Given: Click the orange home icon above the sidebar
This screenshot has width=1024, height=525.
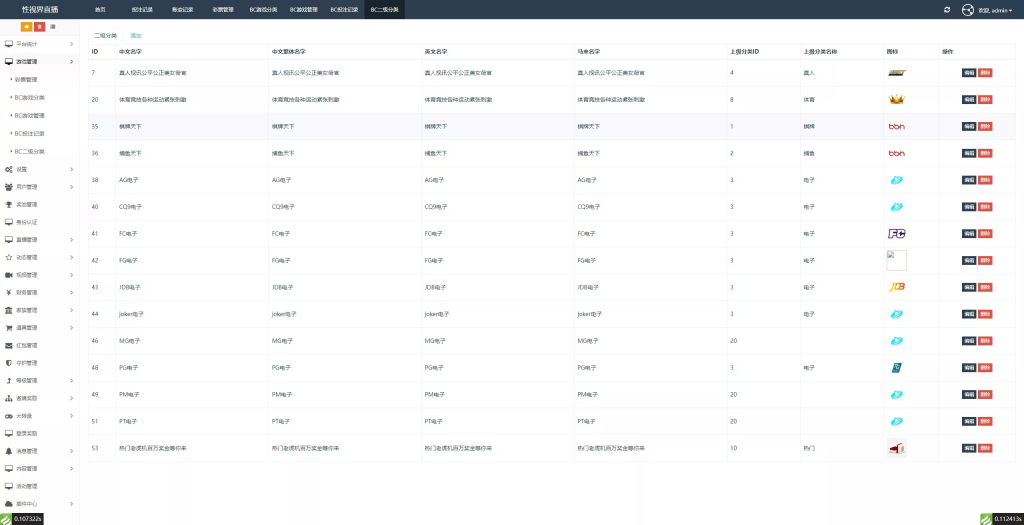Looking at the screenshot, I should tap(26, 26).
